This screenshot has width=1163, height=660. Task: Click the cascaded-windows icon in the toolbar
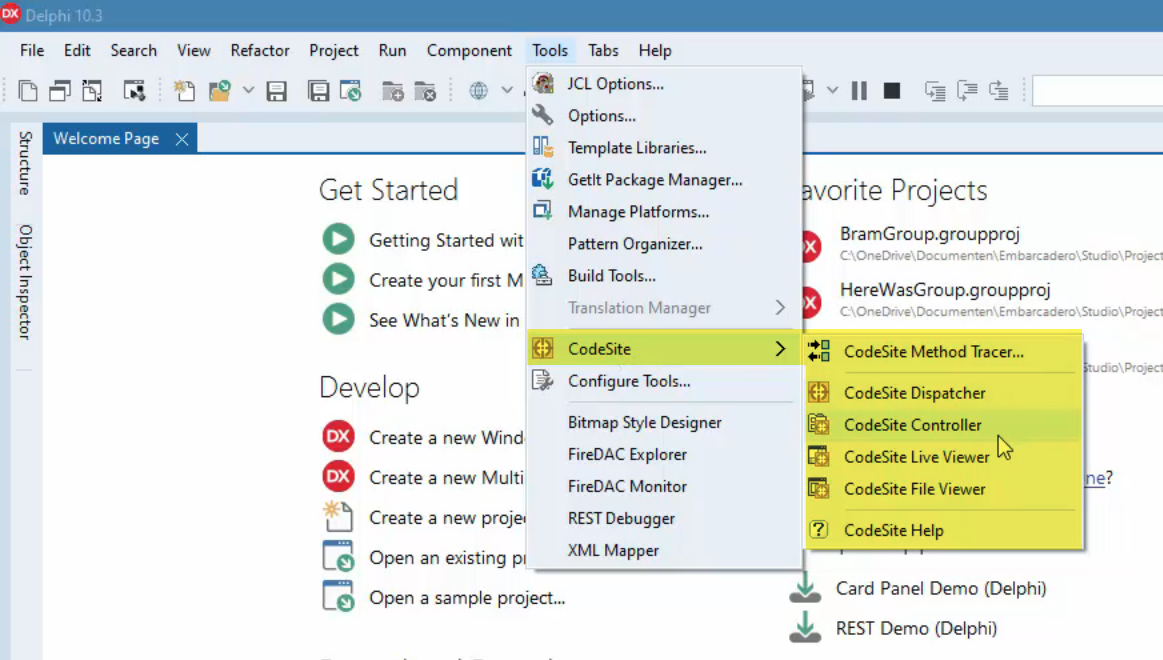(x=59, y=91)
